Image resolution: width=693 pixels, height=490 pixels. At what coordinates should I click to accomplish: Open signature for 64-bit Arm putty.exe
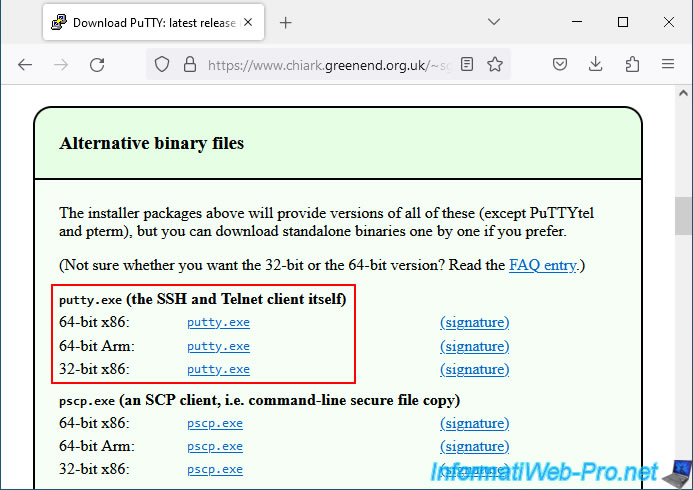click(475, 346)
